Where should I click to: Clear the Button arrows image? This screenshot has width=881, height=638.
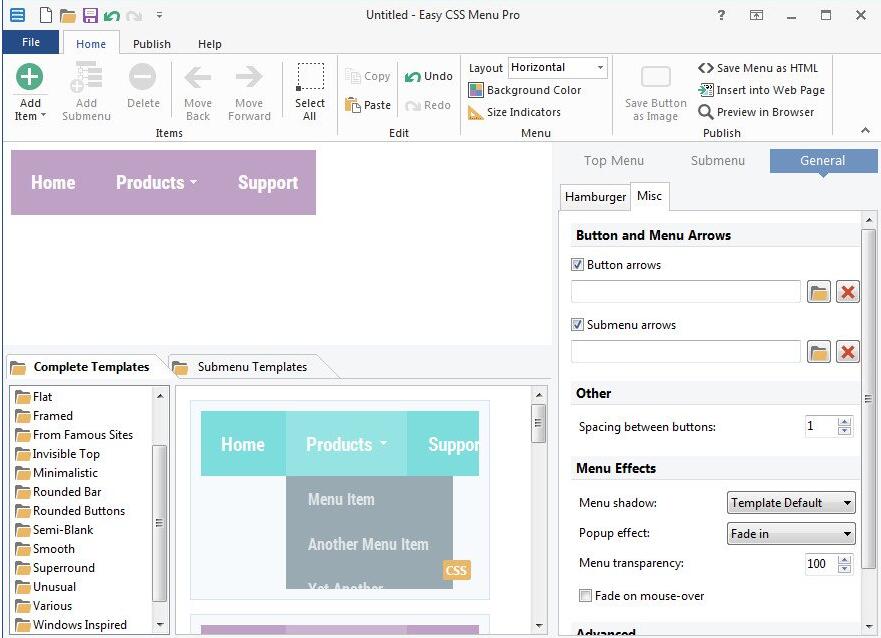tap(847, 292)
